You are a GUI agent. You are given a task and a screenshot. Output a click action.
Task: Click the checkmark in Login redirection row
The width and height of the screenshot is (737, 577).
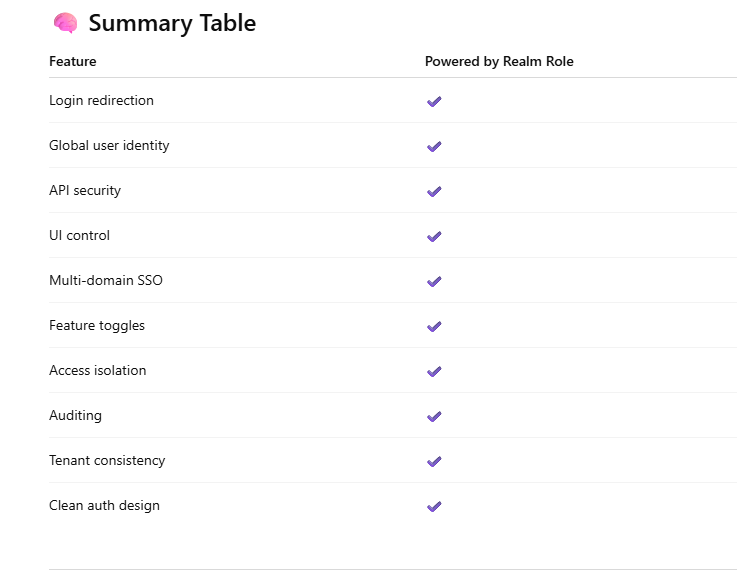tap(434, 102)
